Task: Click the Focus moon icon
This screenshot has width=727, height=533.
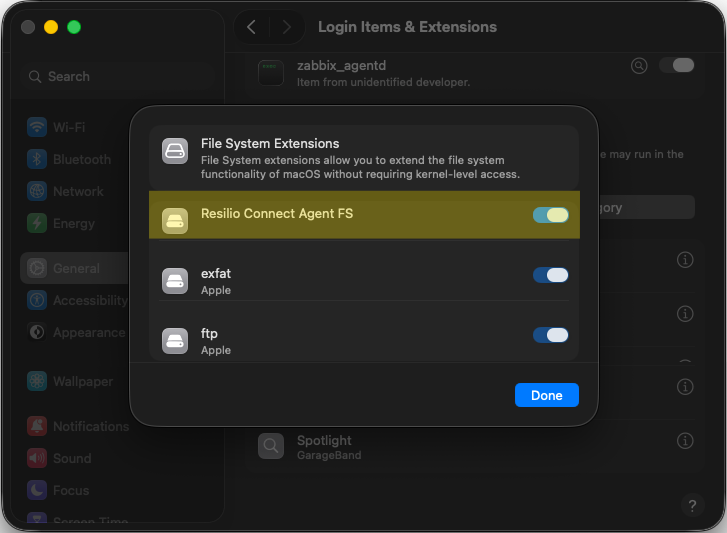Action: click(37, 490)
